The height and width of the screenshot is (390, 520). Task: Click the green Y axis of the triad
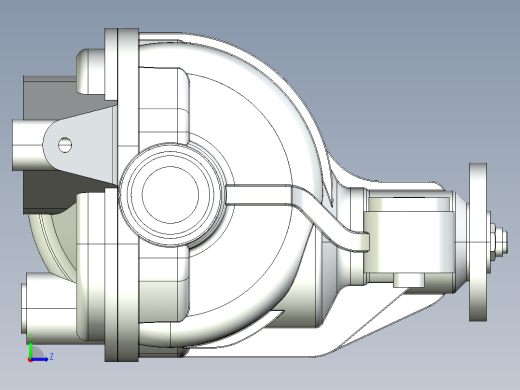pos(30,351)
